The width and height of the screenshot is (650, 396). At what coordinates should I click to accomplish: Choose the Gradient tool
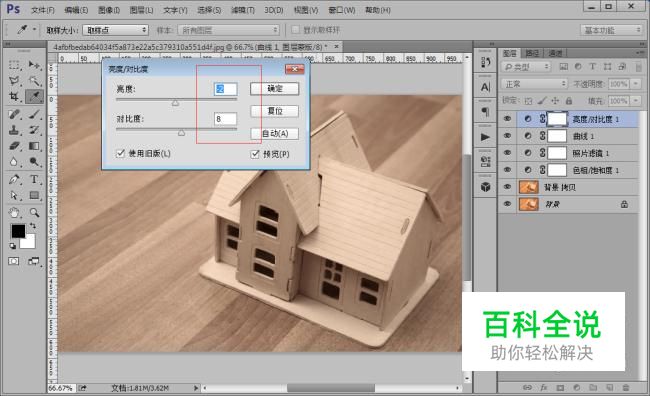(34, 146)
